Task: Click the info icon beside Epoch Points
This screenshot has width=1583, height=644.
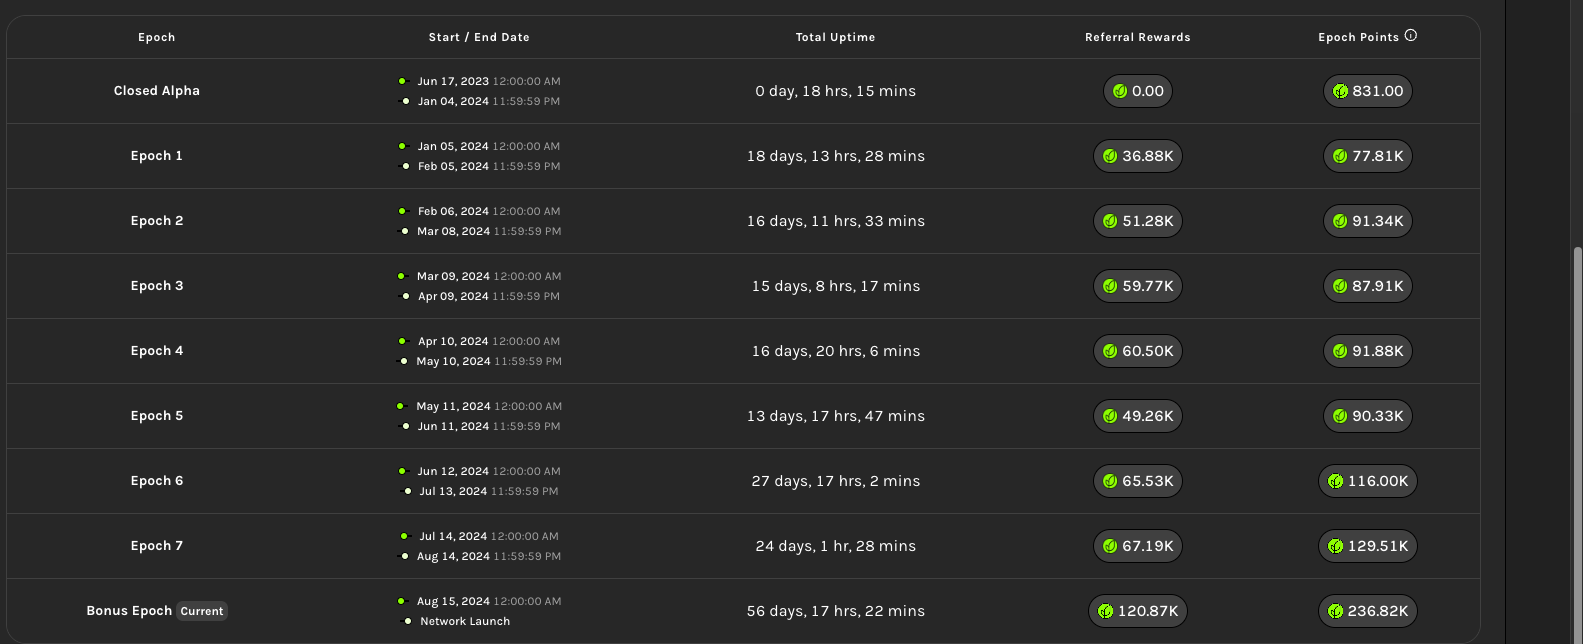Action: pyautogui.click(x=1411, y=36)
